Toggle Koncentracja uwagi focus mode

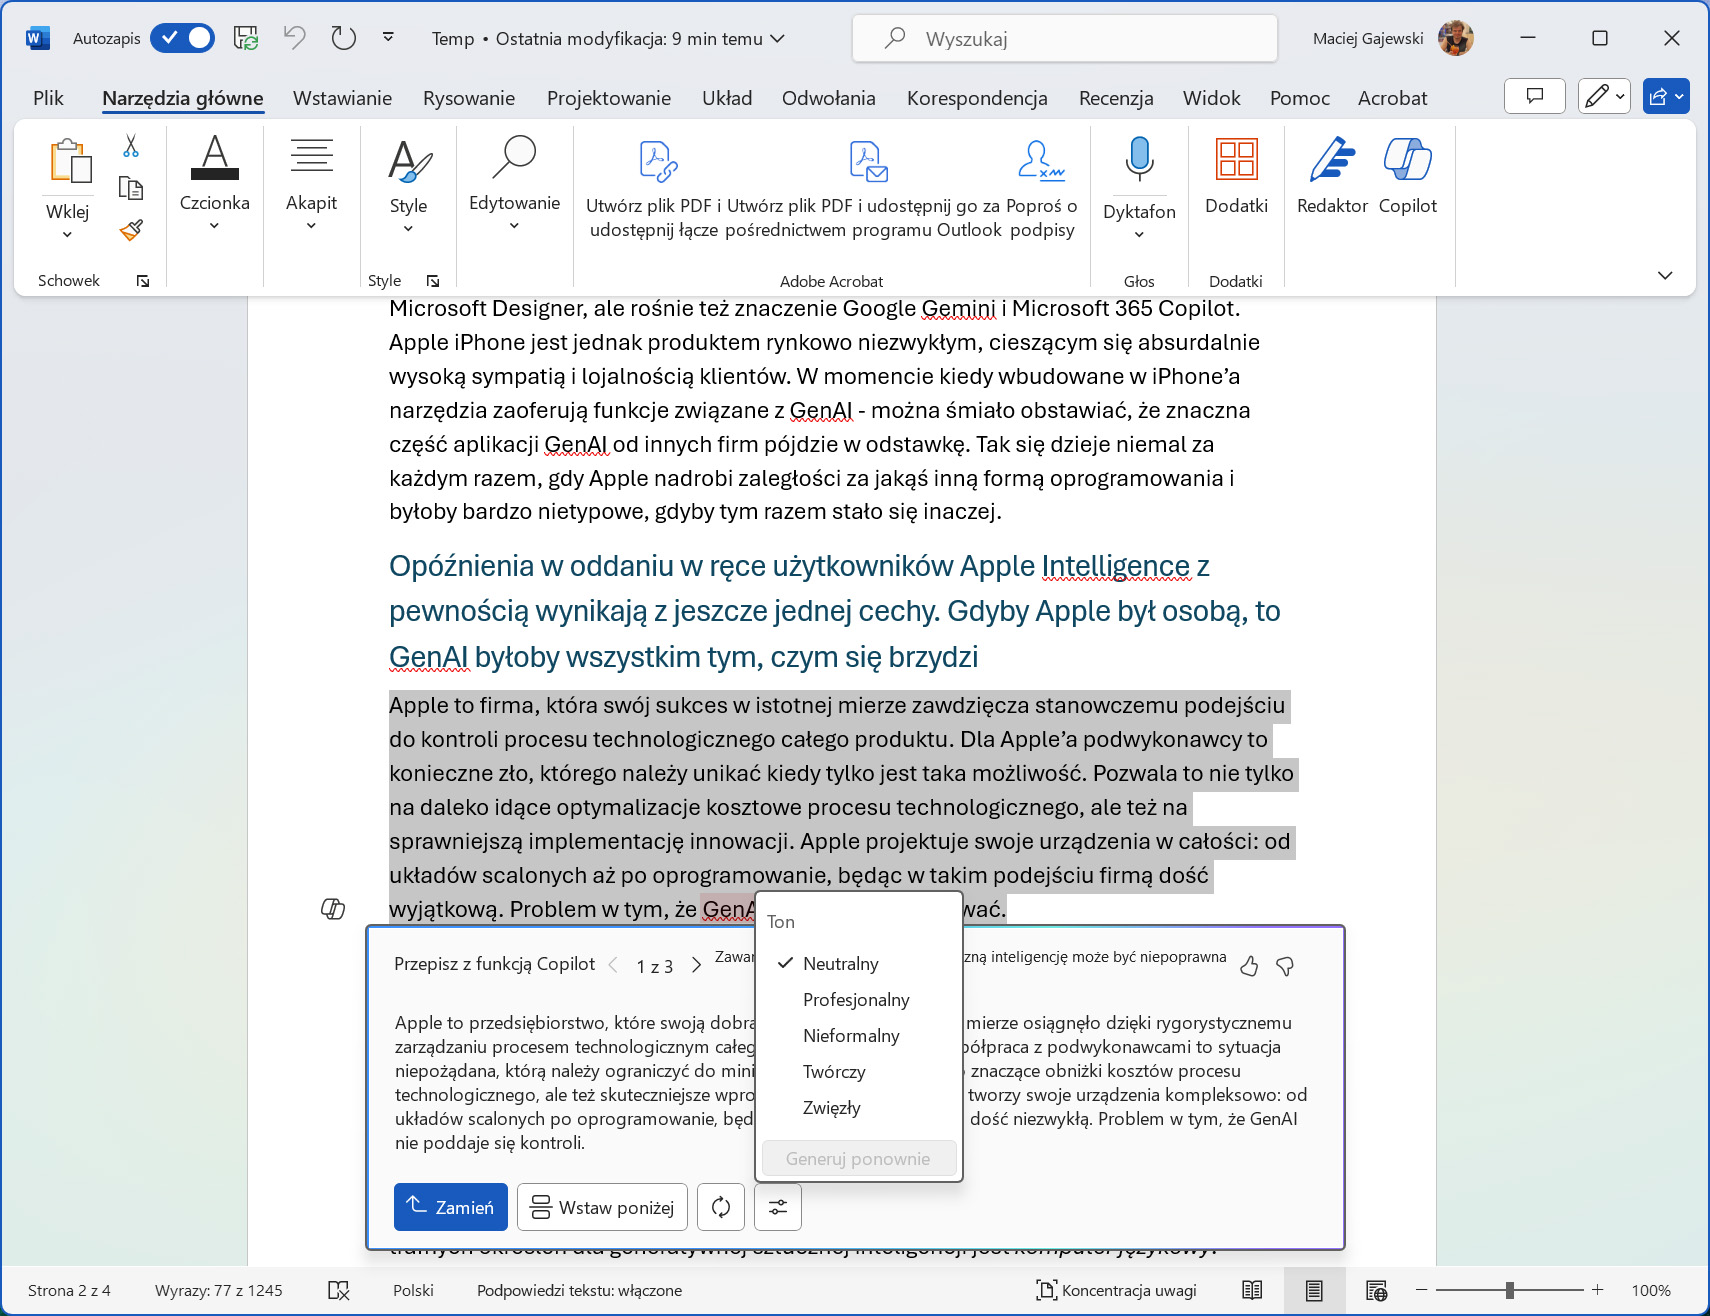[x=1116, y=1290]
